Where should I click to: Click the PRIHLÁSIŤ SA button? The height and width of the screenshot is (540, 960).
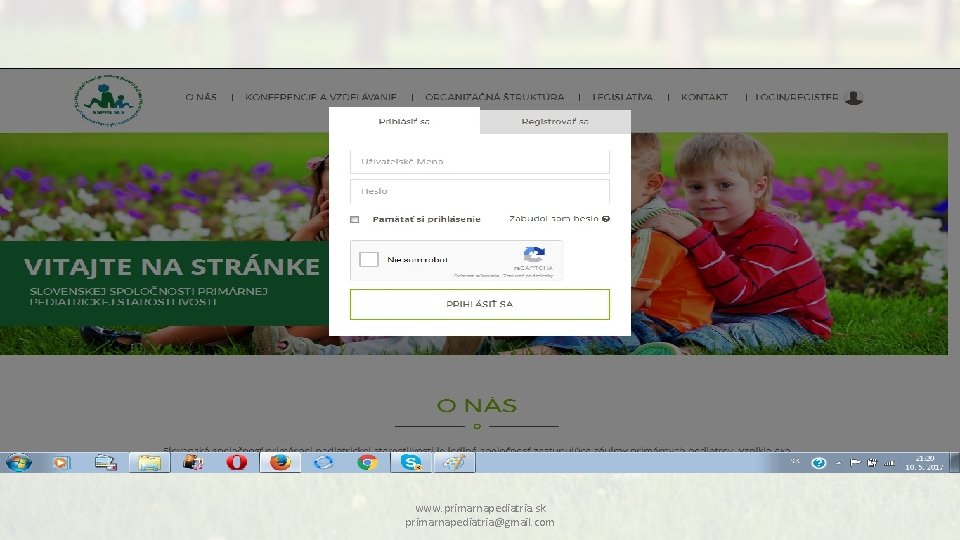pyautogui.click(x=480, y=304)
